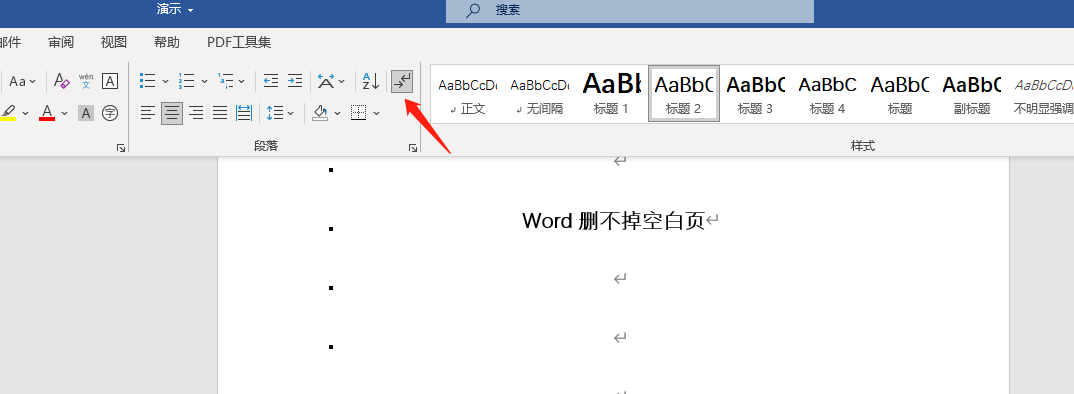This screenshot has height=394, width=1074.
Task: Expand the multilevel list dropdown
Action: point(242,82)
